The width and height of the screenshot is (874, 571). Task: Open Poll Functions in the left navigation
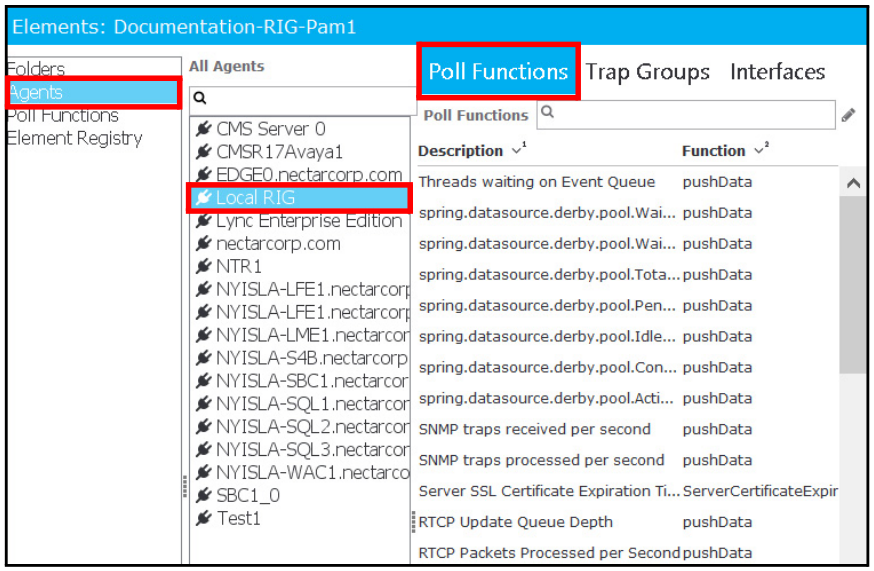pos(63,115)
